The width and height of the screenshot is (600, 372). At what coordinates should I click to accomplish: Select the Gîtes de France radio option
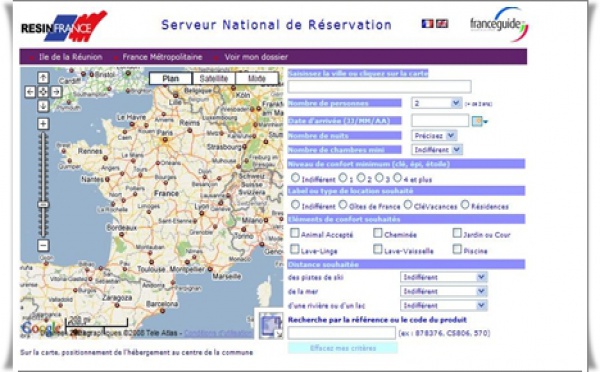(342, 205)
